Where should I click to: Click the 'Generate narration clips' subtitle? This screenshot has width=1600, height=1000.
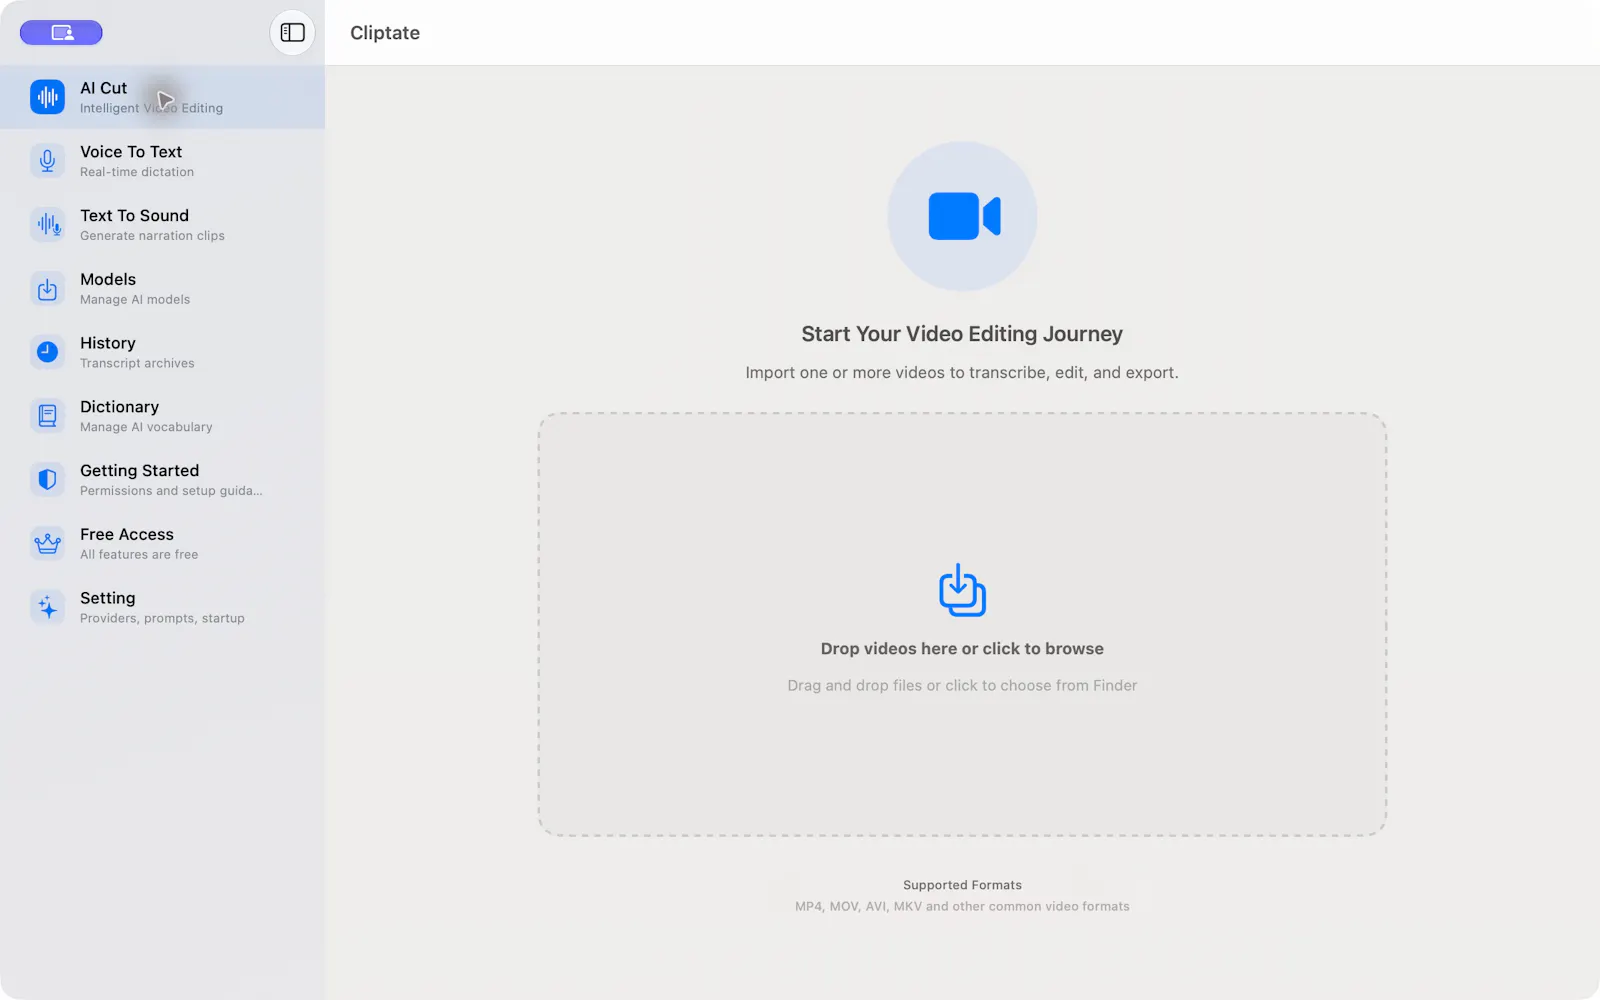point(152,236)
